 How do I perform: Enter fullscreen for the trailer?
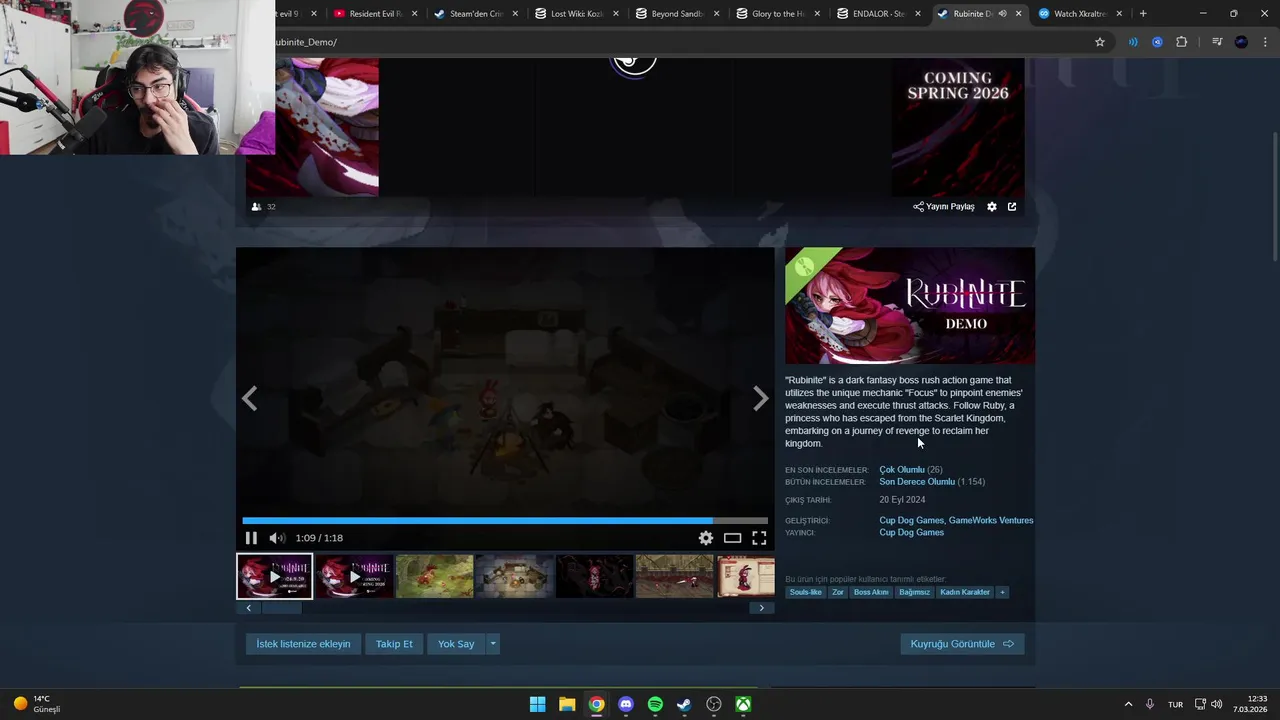click(x=759, y=538)
